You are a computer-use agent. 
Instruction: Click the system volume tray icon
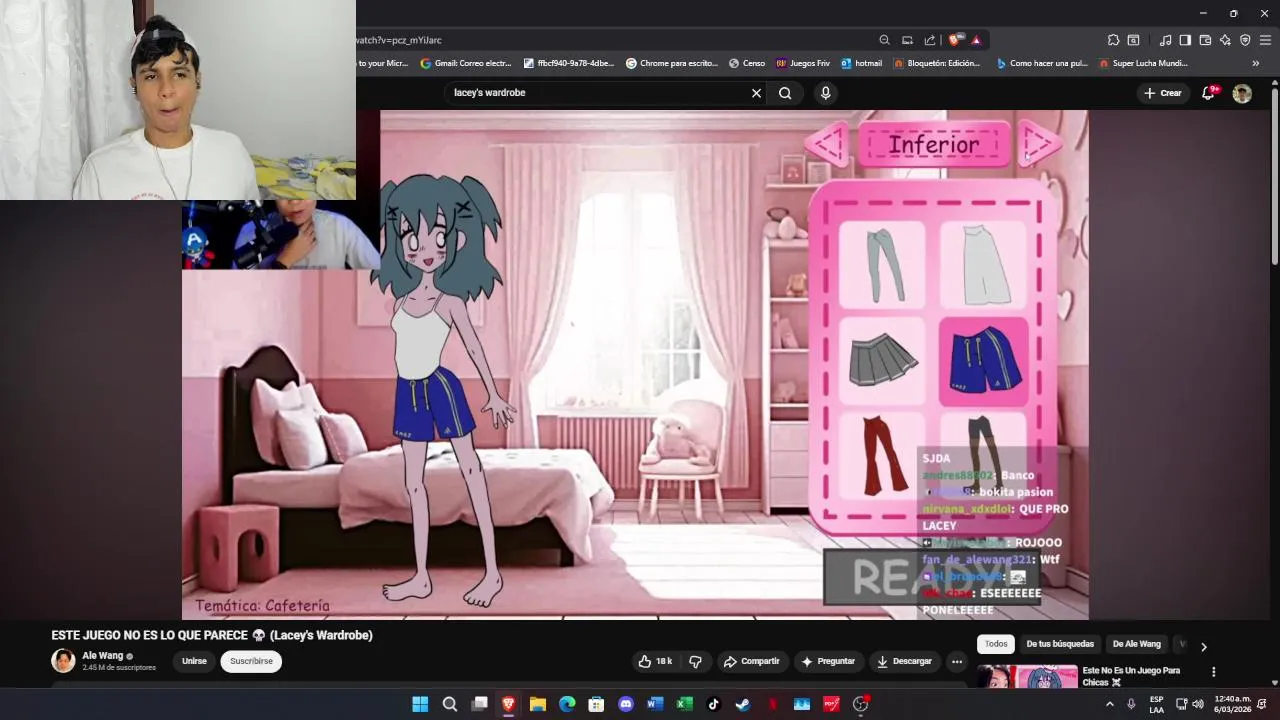coord(1197,704)
